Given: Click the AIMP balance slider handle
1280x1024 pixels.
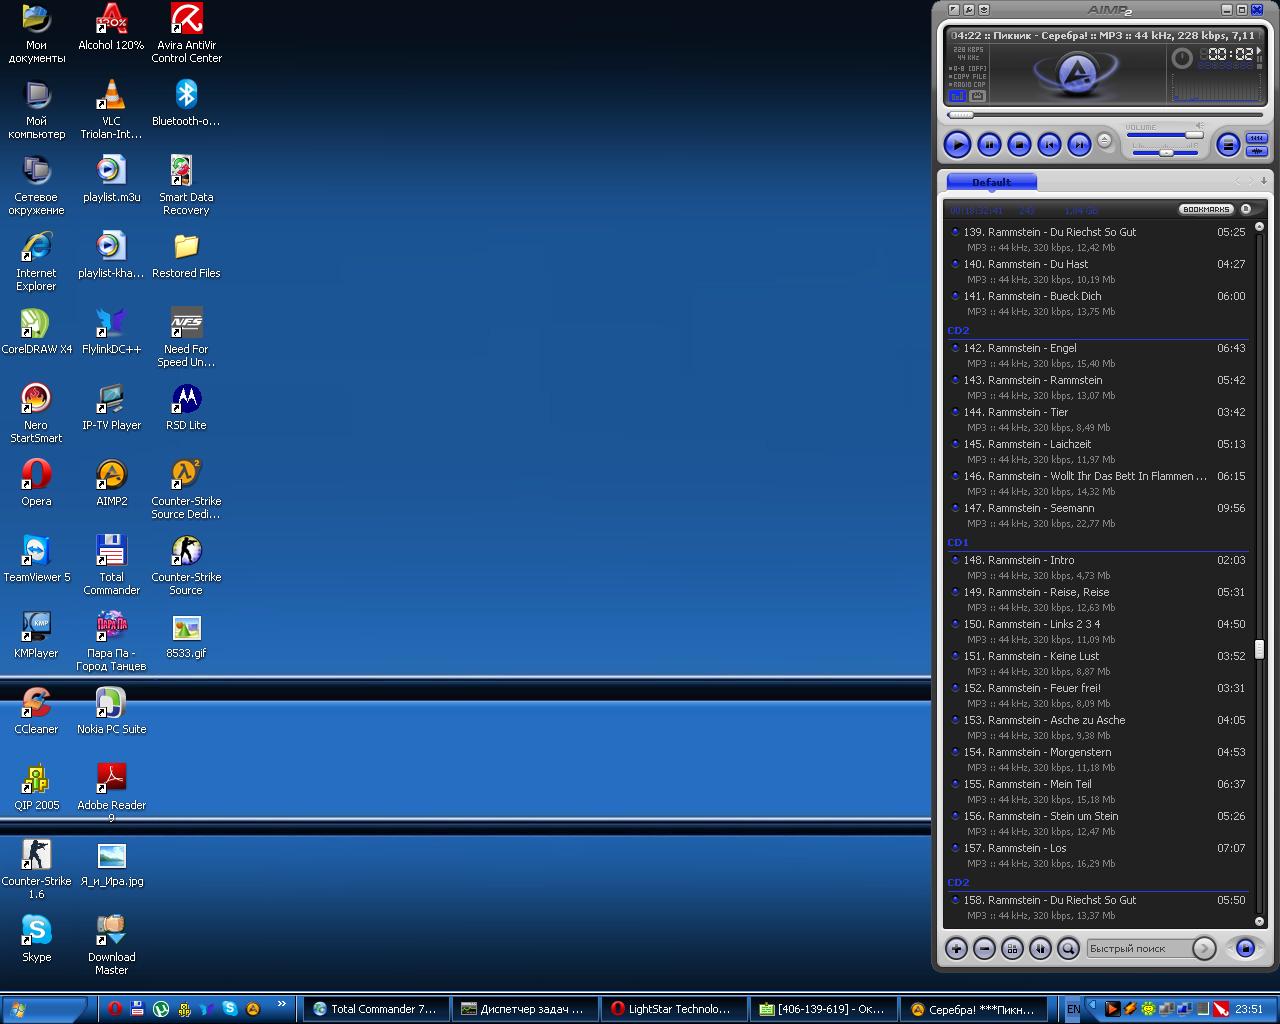Looking at the screenshot, I should click(1166, 153).
